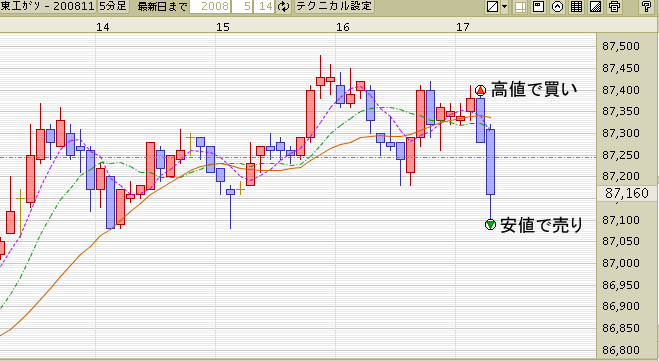Viewport: 659px width, 361px height.
Task: Click the 86,800 price axis label
Action: [x=621, y=350]
